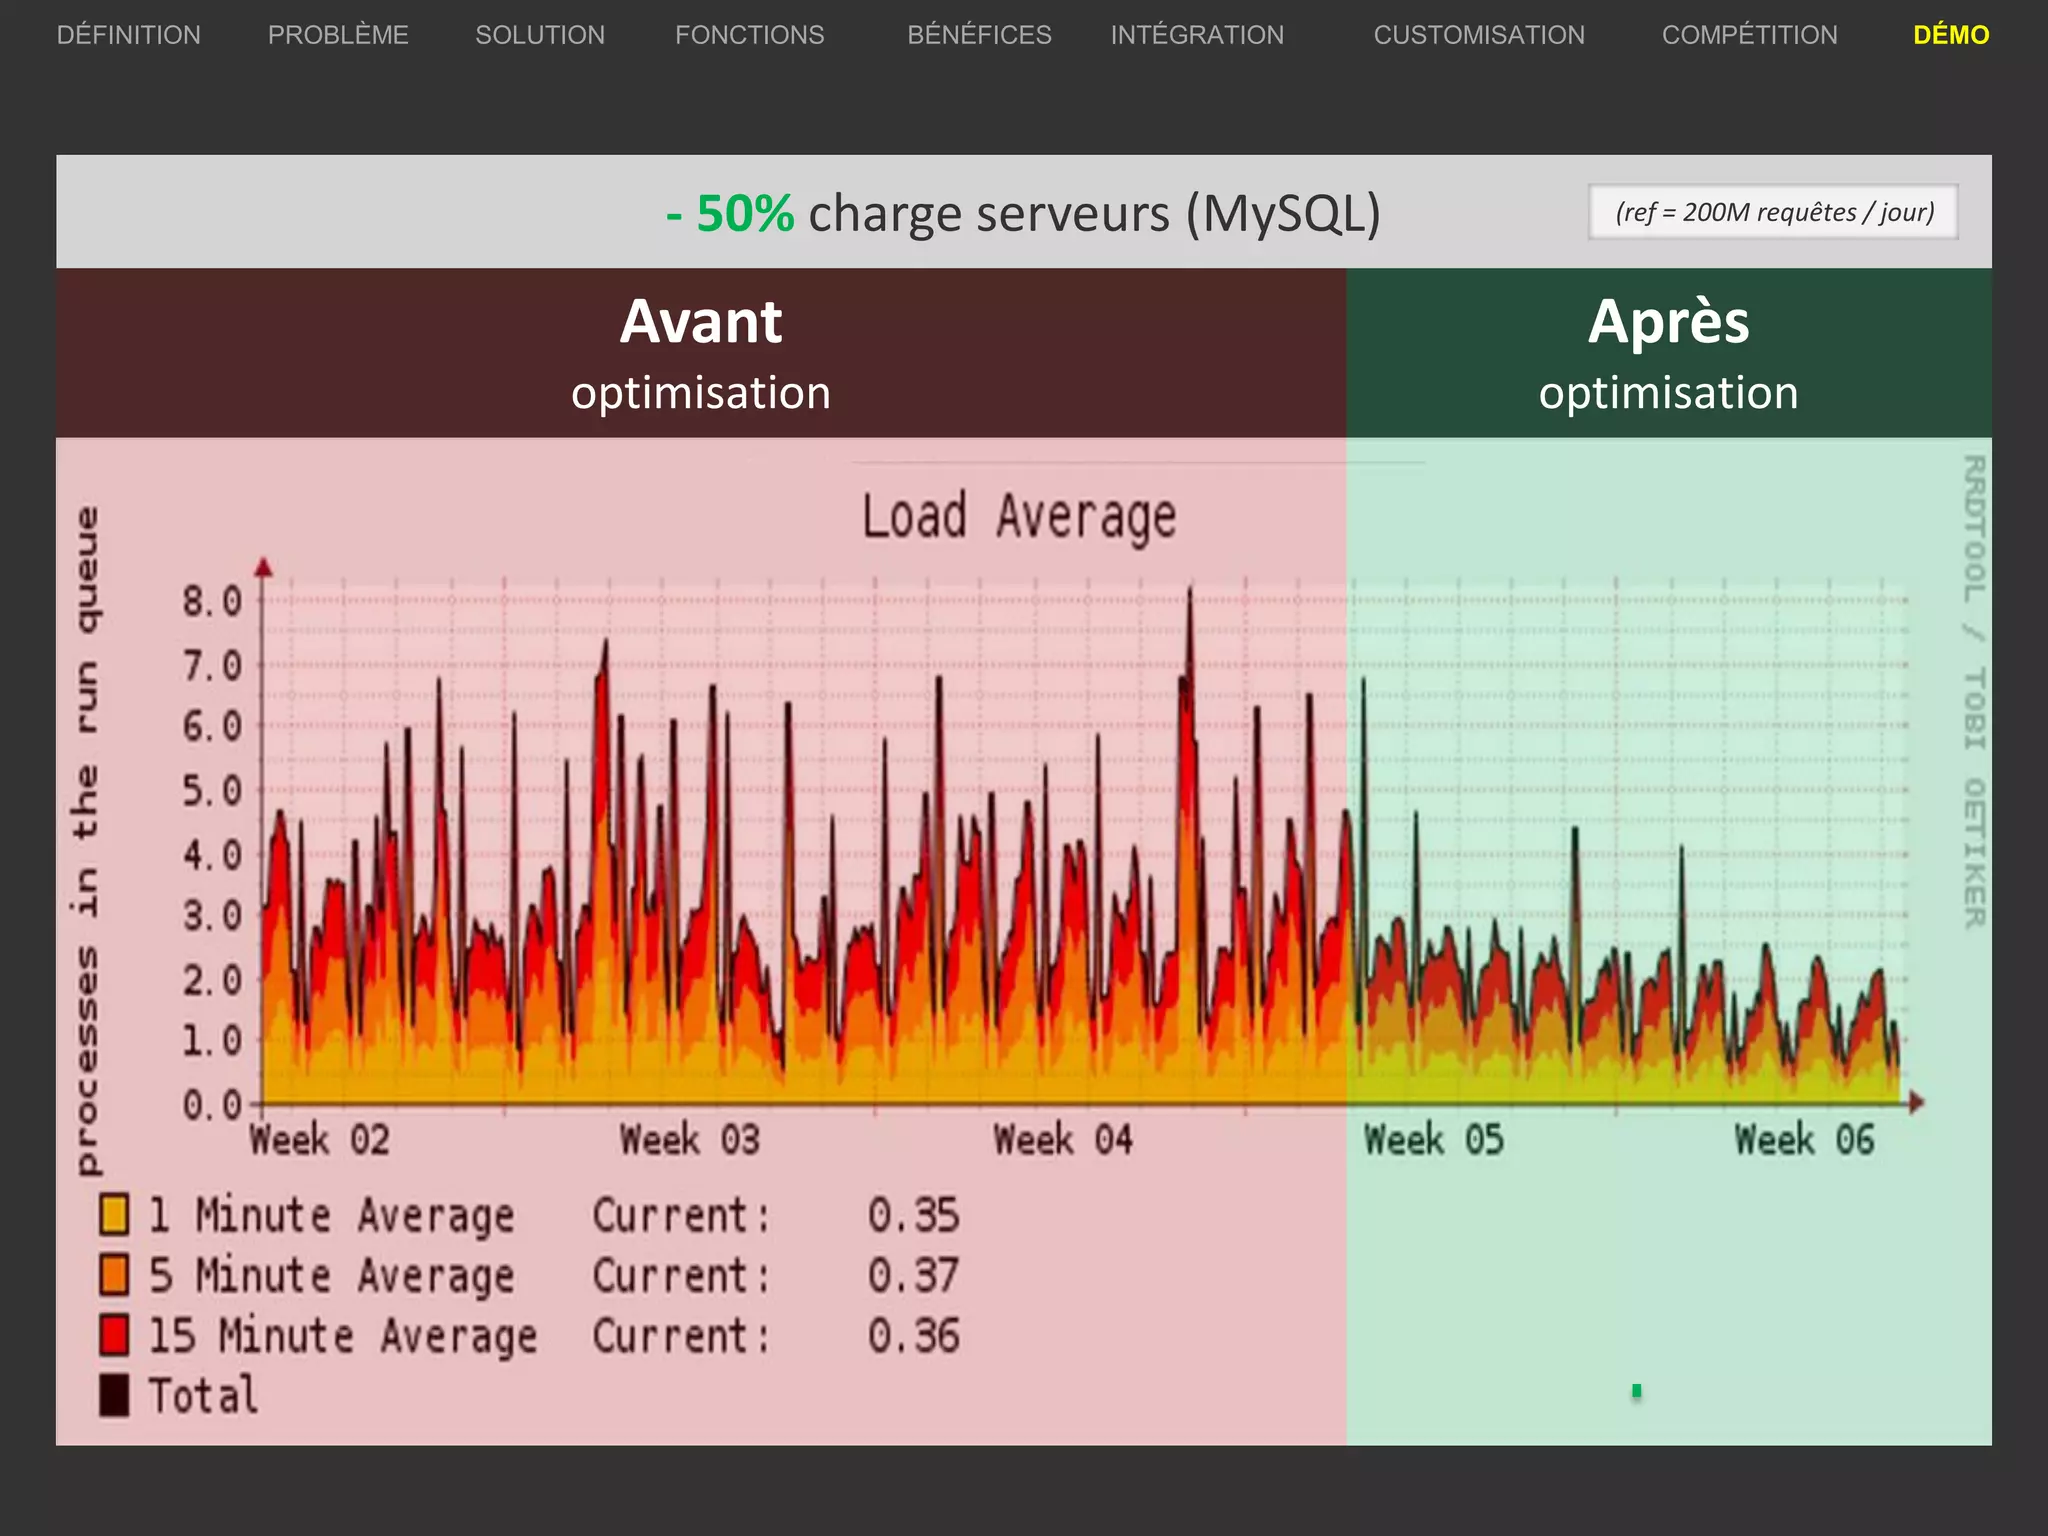The height and width of the screenshot is (1536, 2048).
Task: Click the 1.0 y-axis value
Action: [x=212, y=1042]
